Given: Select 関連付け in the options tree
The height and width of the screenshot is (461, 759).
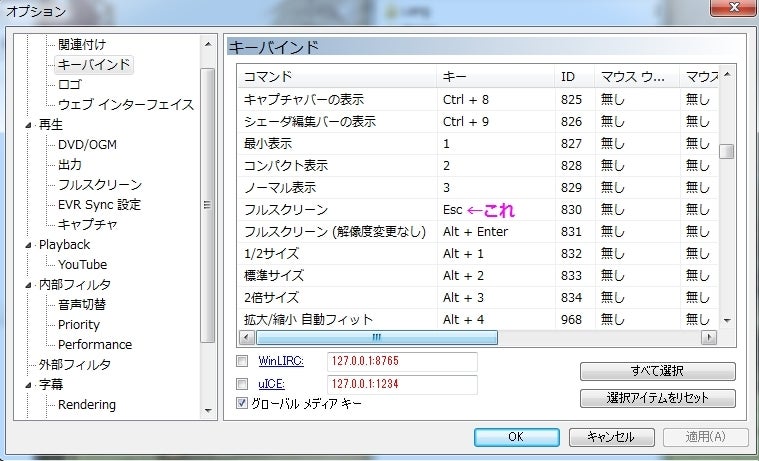Looking at the screenshot, I should coord(82,45).
